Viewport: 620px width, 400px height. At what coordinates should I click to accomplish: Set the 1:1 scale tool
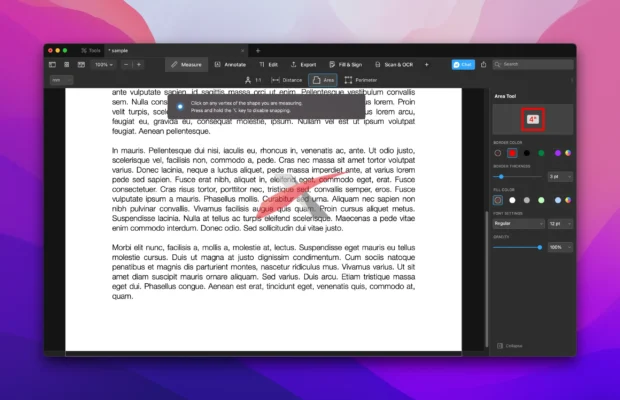pyautogui.click(x=253, y=80)
